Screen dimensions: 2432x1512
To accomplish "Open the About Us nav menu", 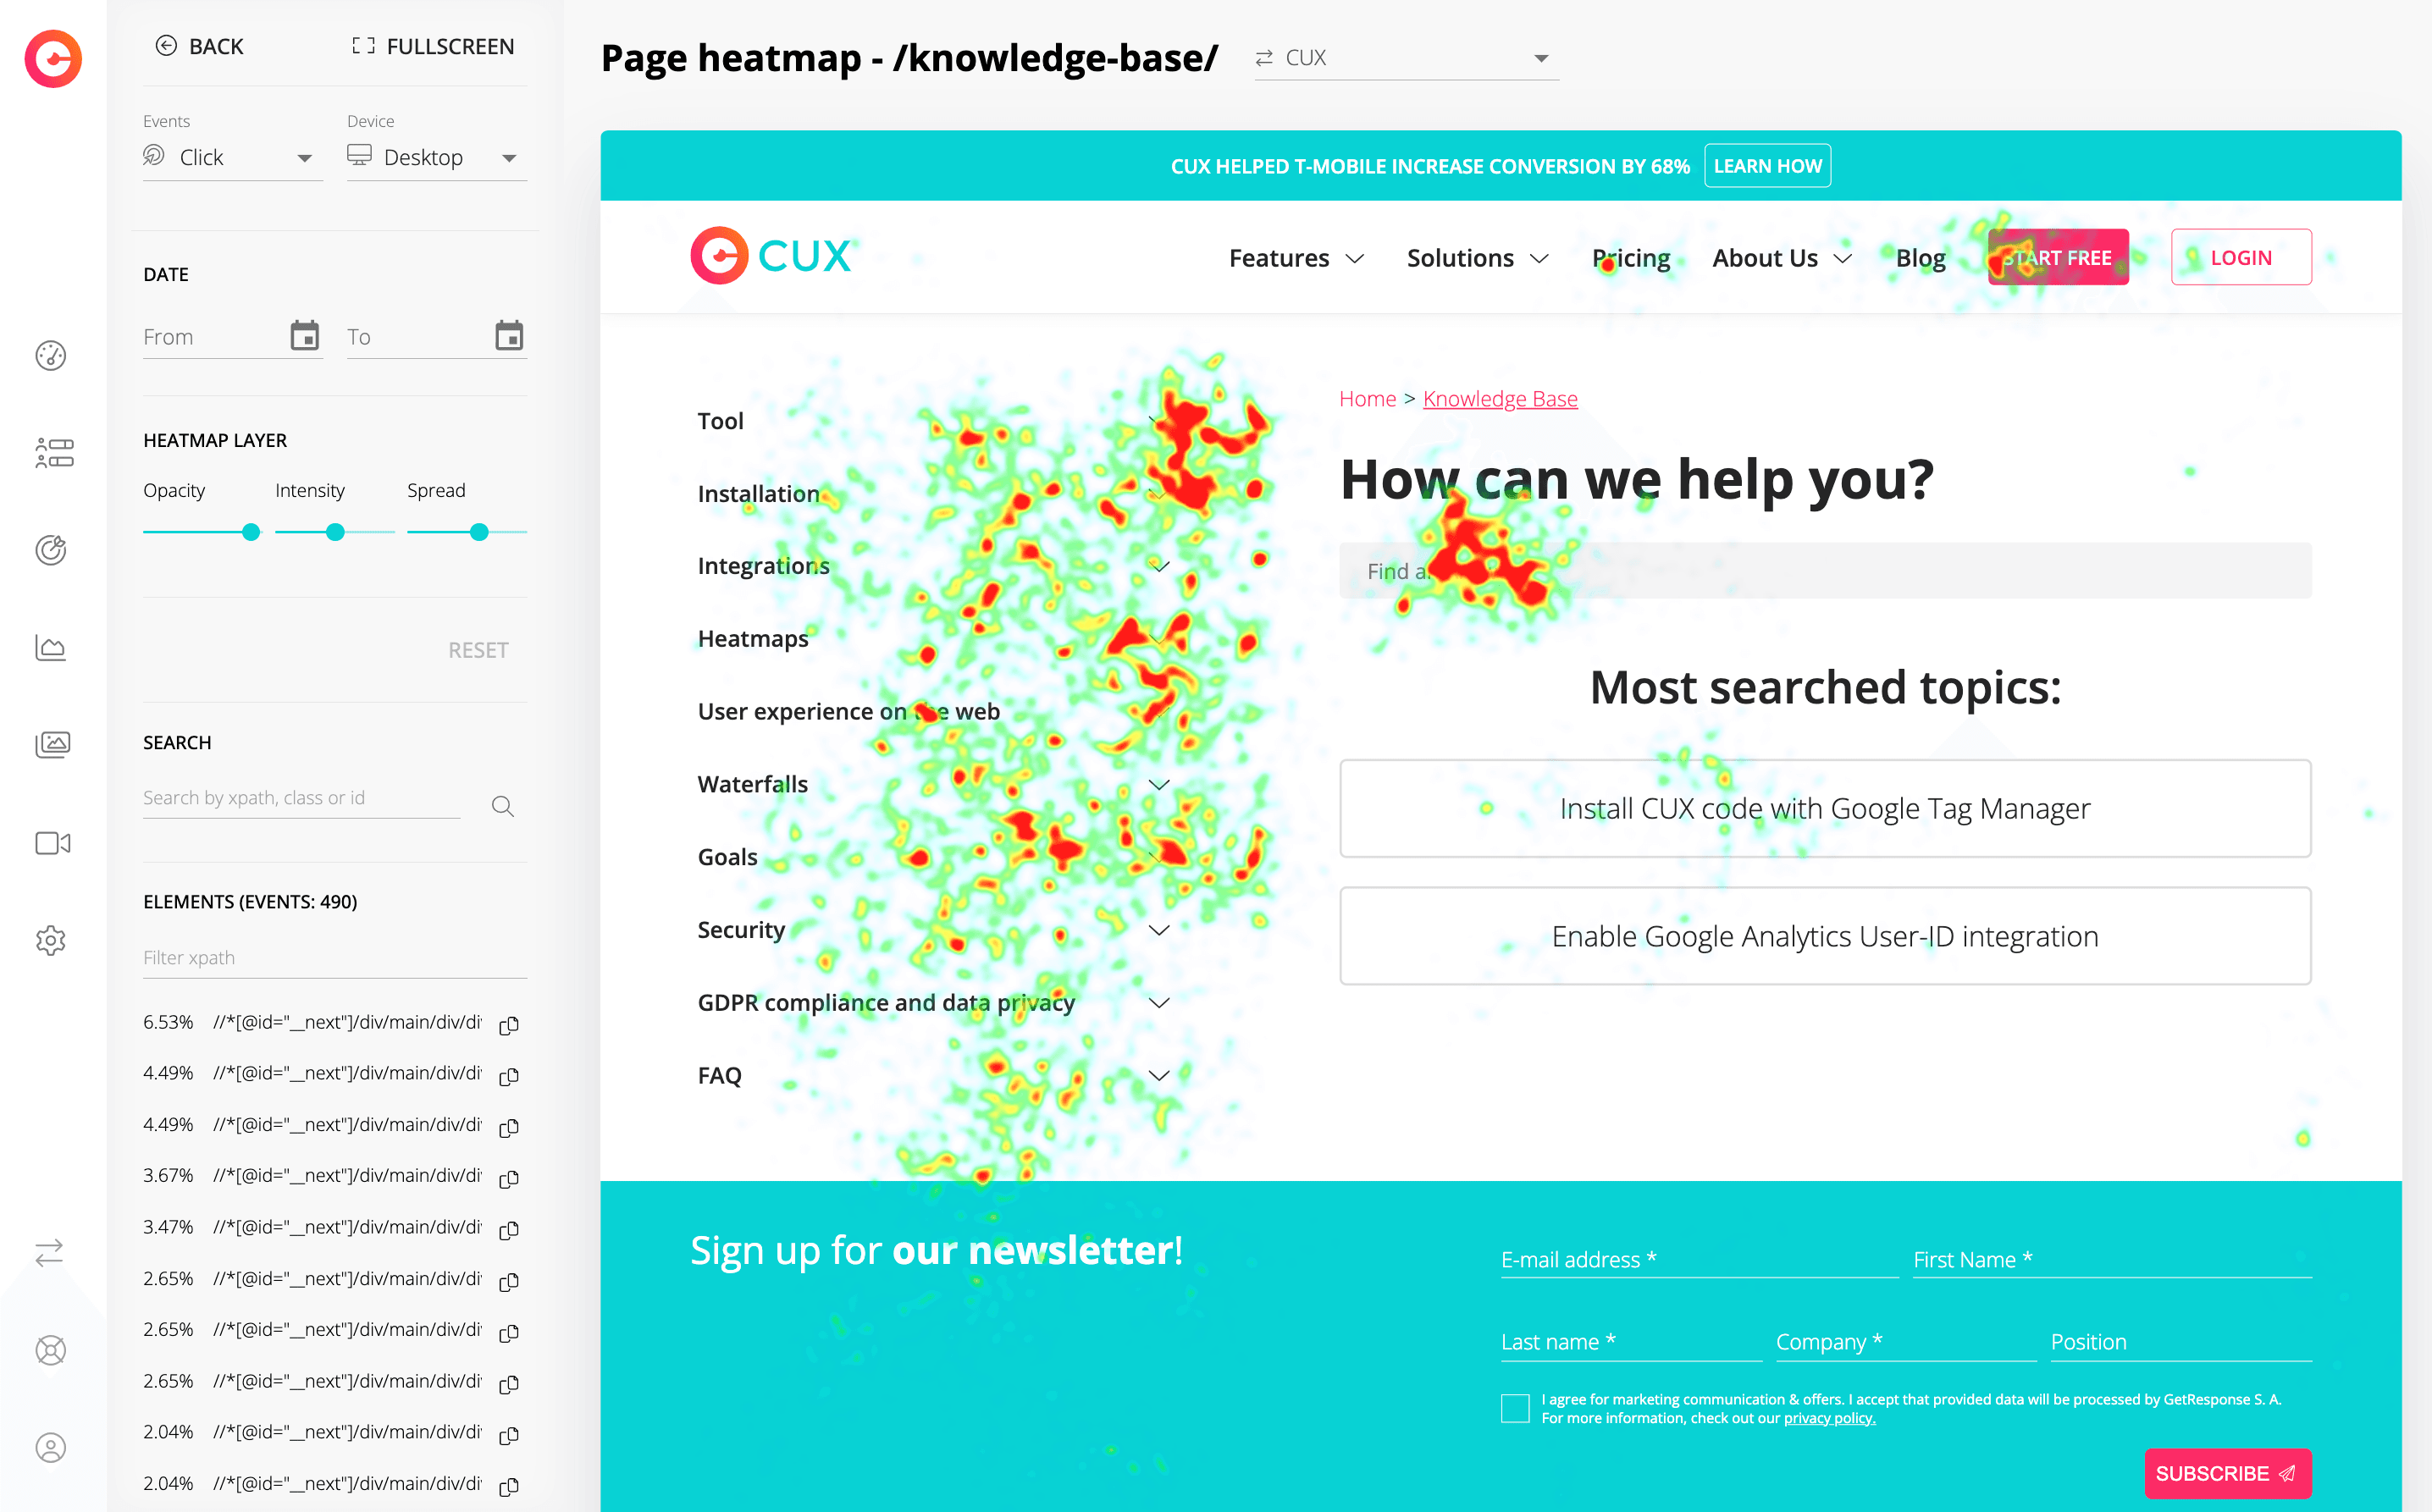I will click(1782, 258).
